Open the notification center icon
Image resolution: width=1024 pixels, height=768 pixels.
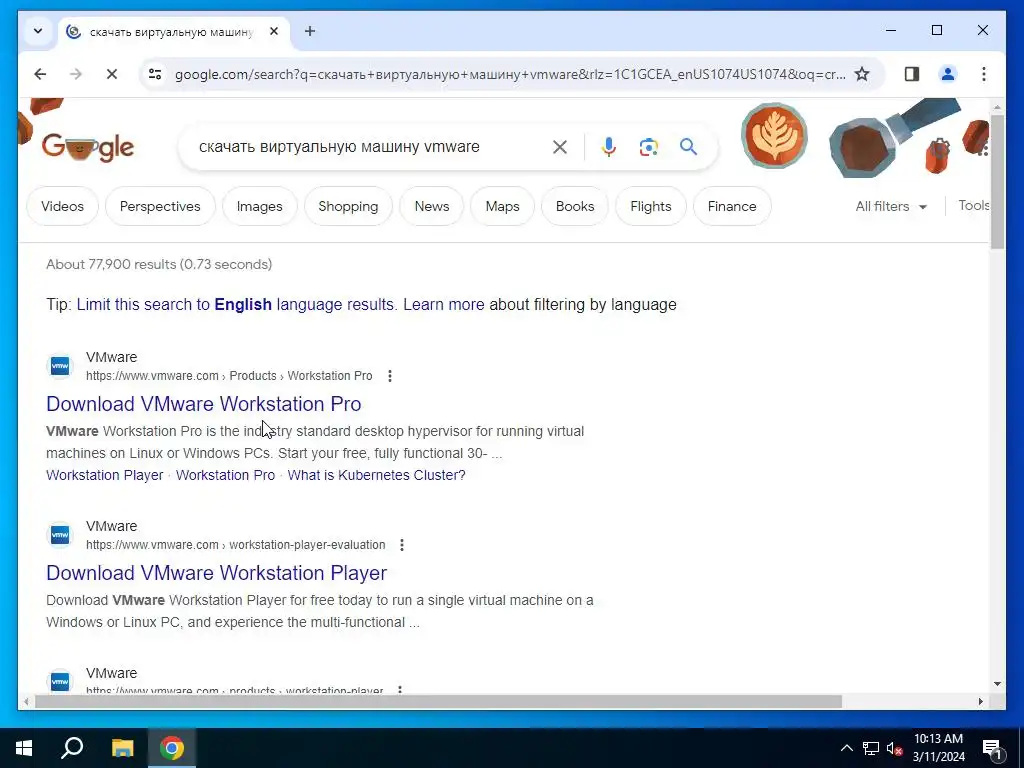click(993, 748)
